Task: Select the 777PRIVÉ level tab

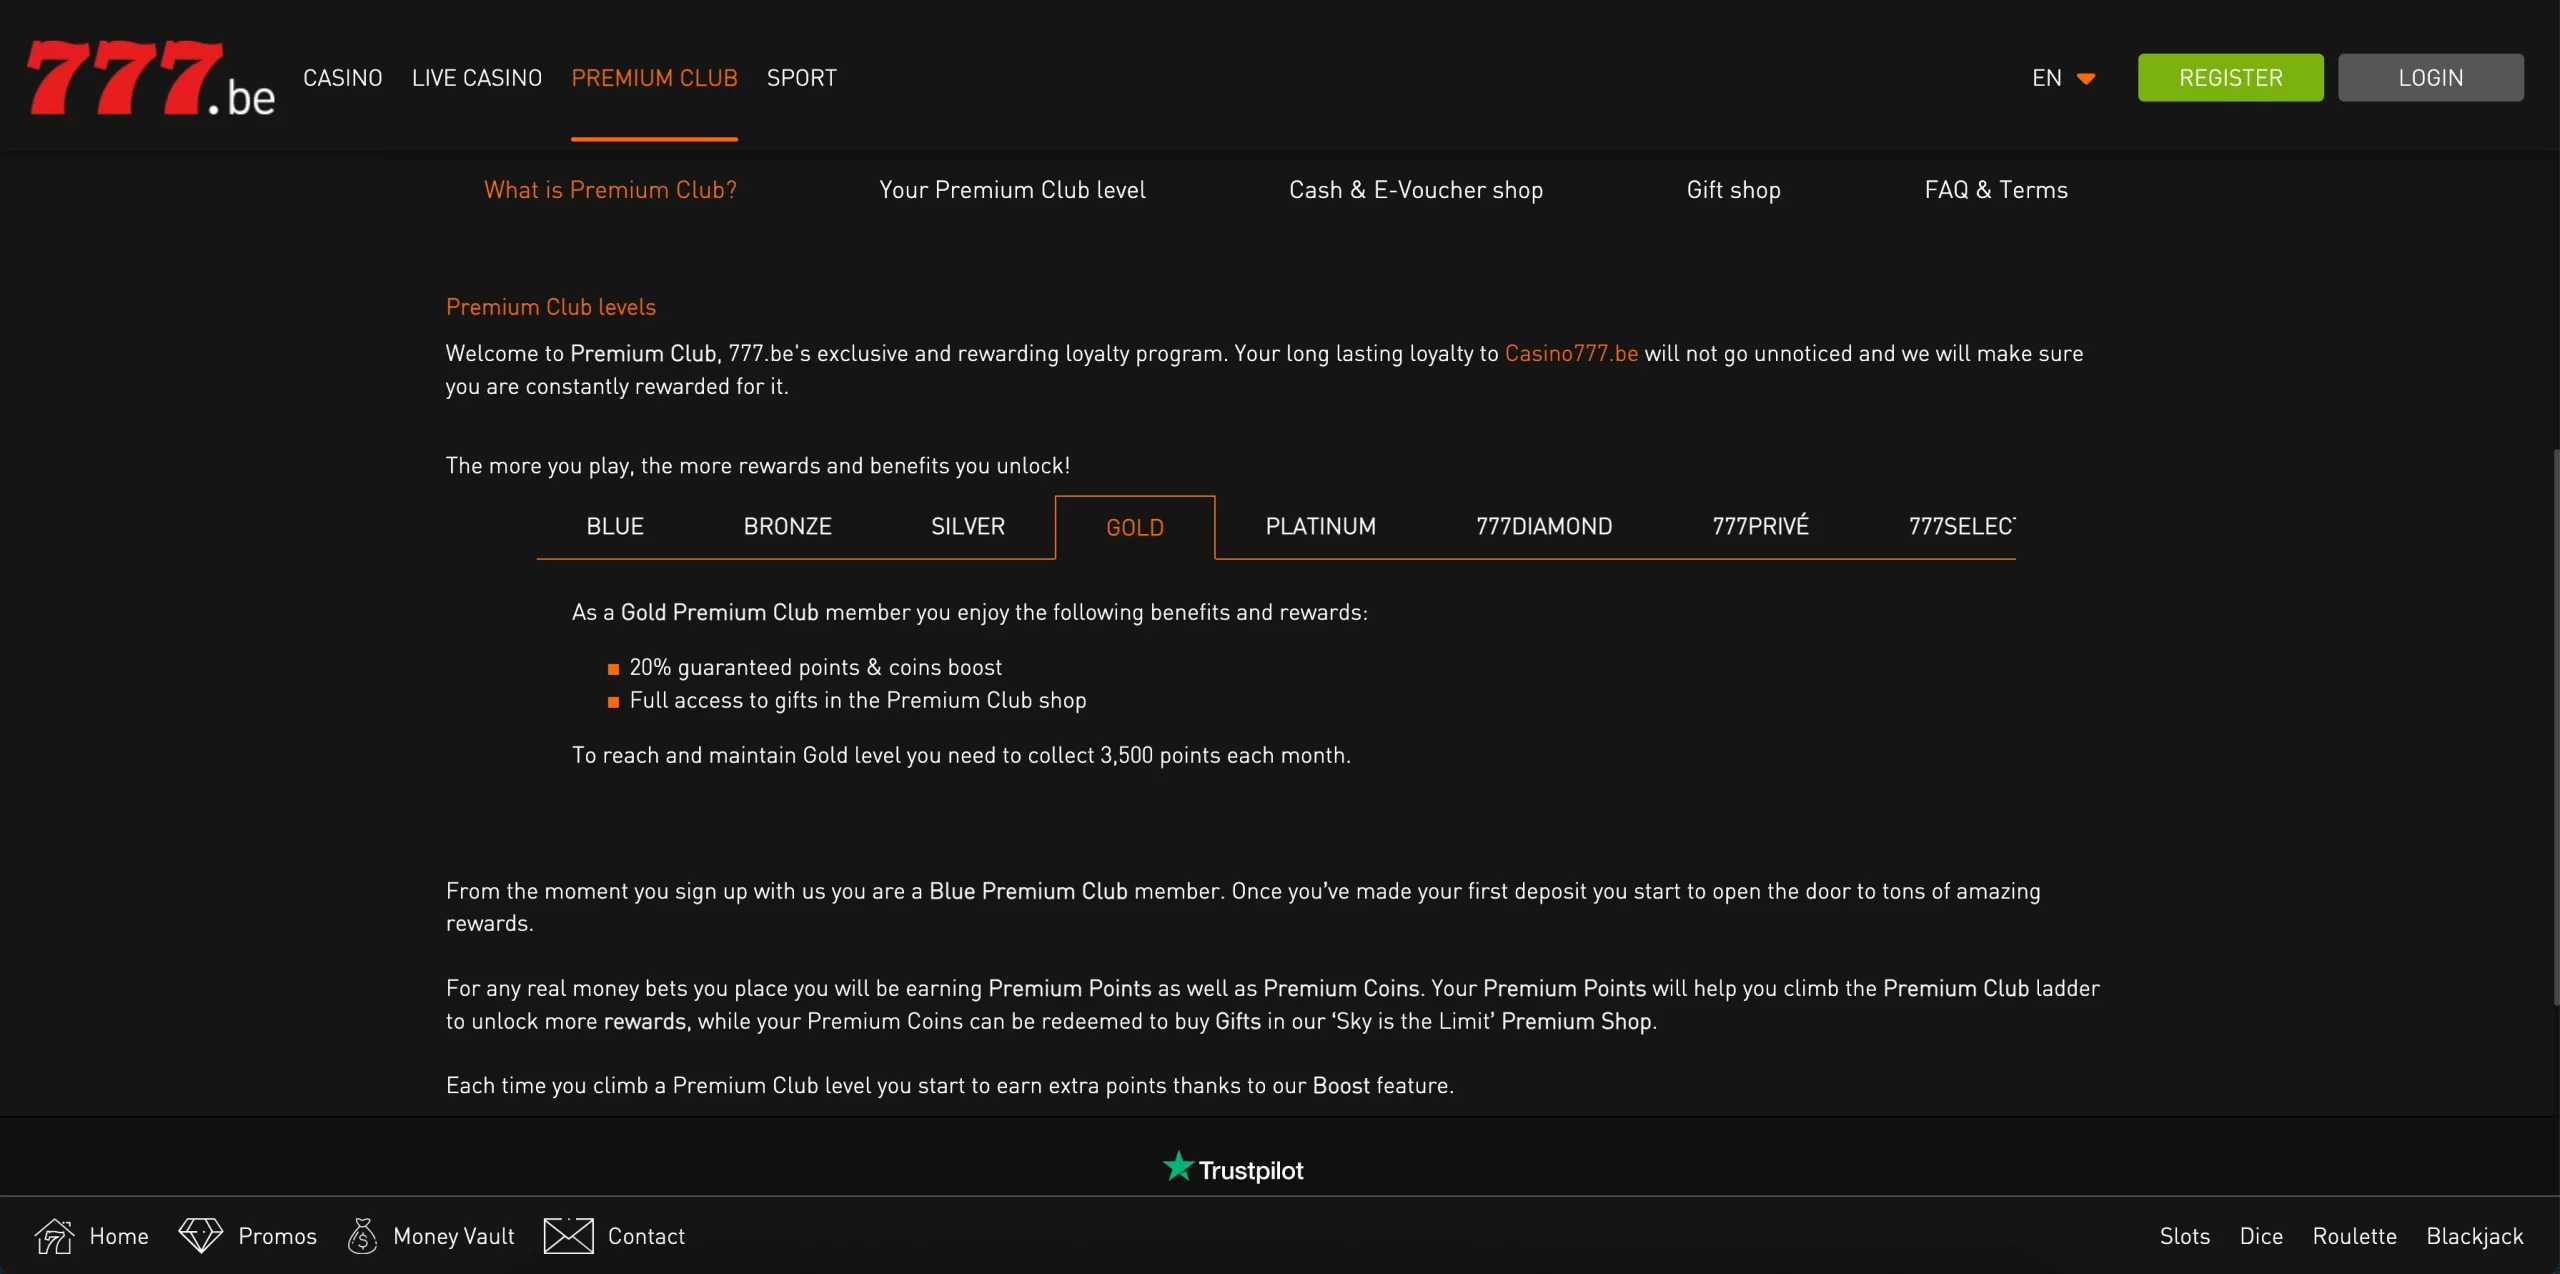Action: coord(1760,527)
